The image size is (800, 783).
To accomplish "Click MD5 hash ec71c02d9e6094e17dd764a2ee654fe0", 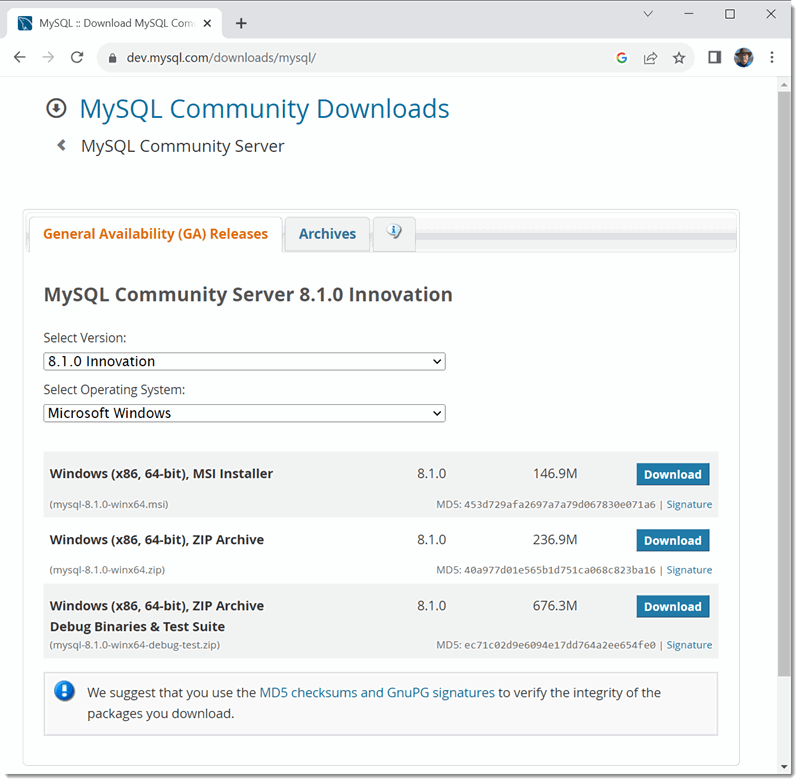I will click(560, 645).
